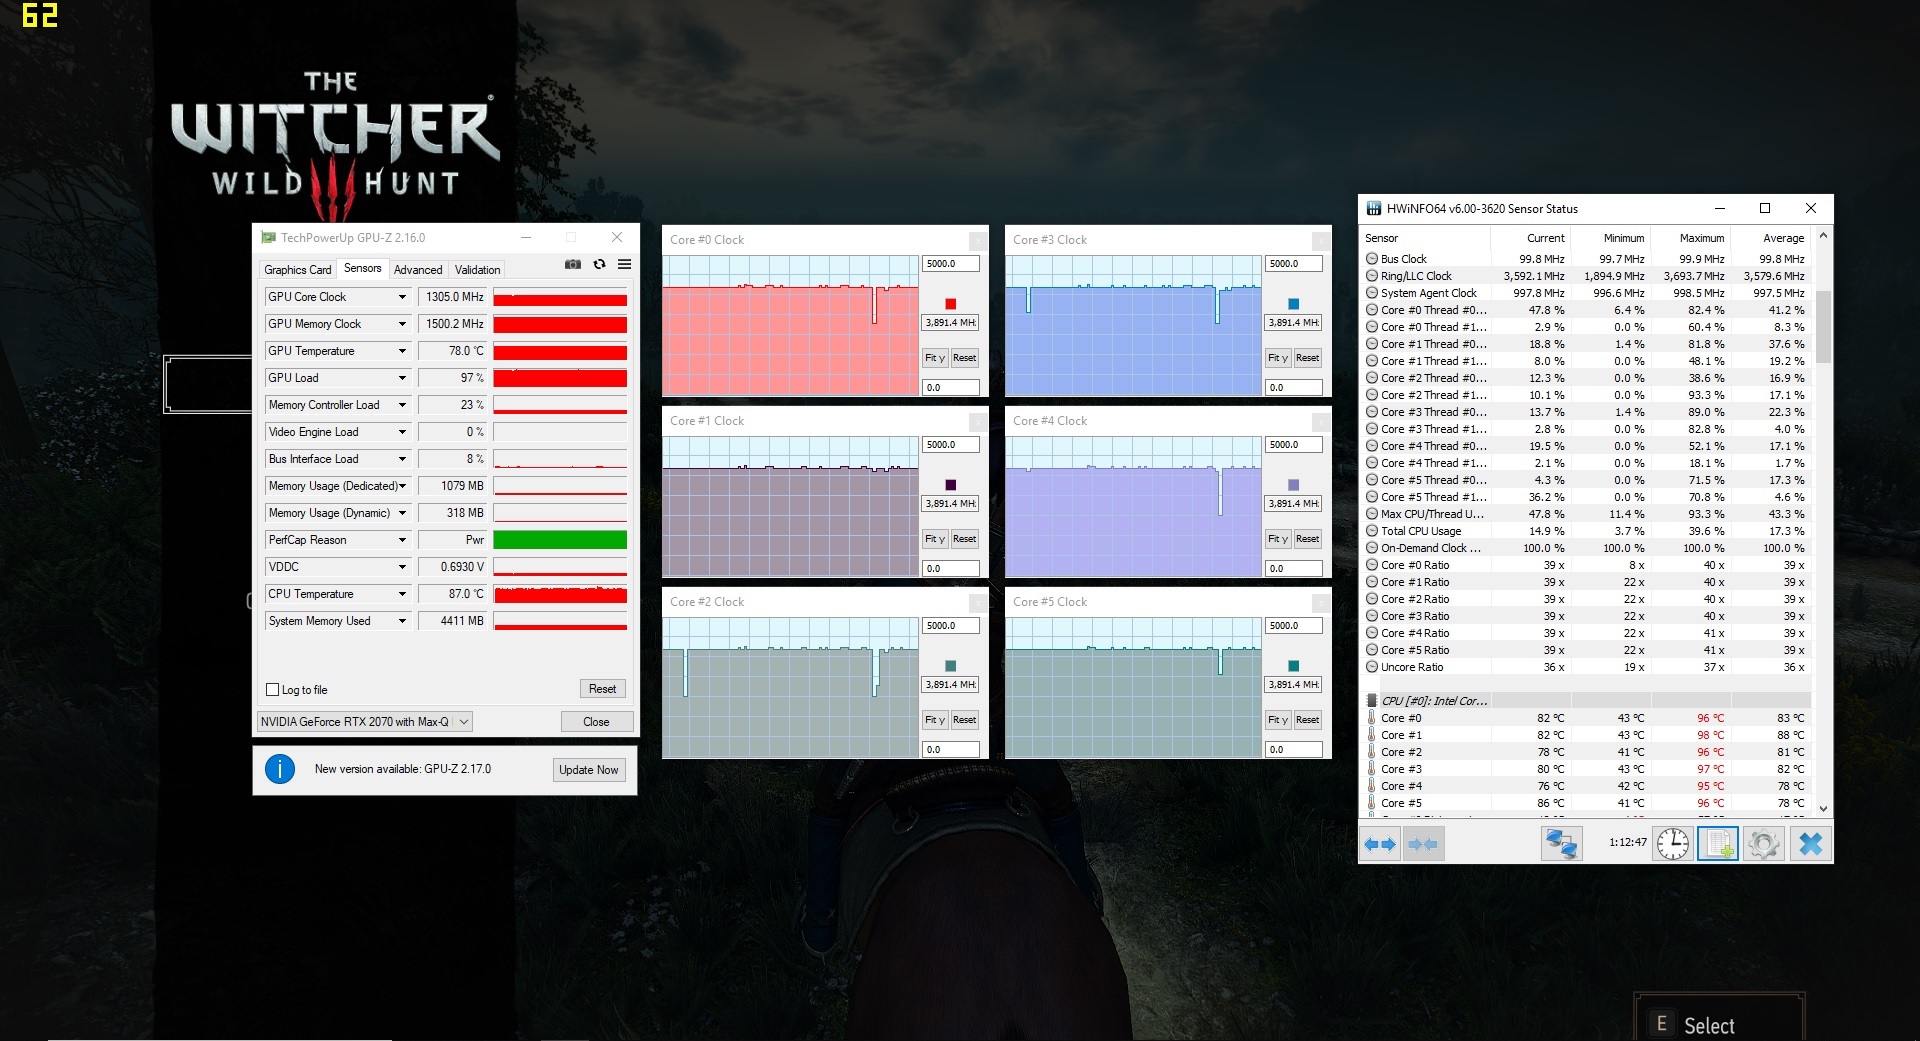Open the PerfCap Reason dropdown
The image size is (1920, 1041).
402,540
